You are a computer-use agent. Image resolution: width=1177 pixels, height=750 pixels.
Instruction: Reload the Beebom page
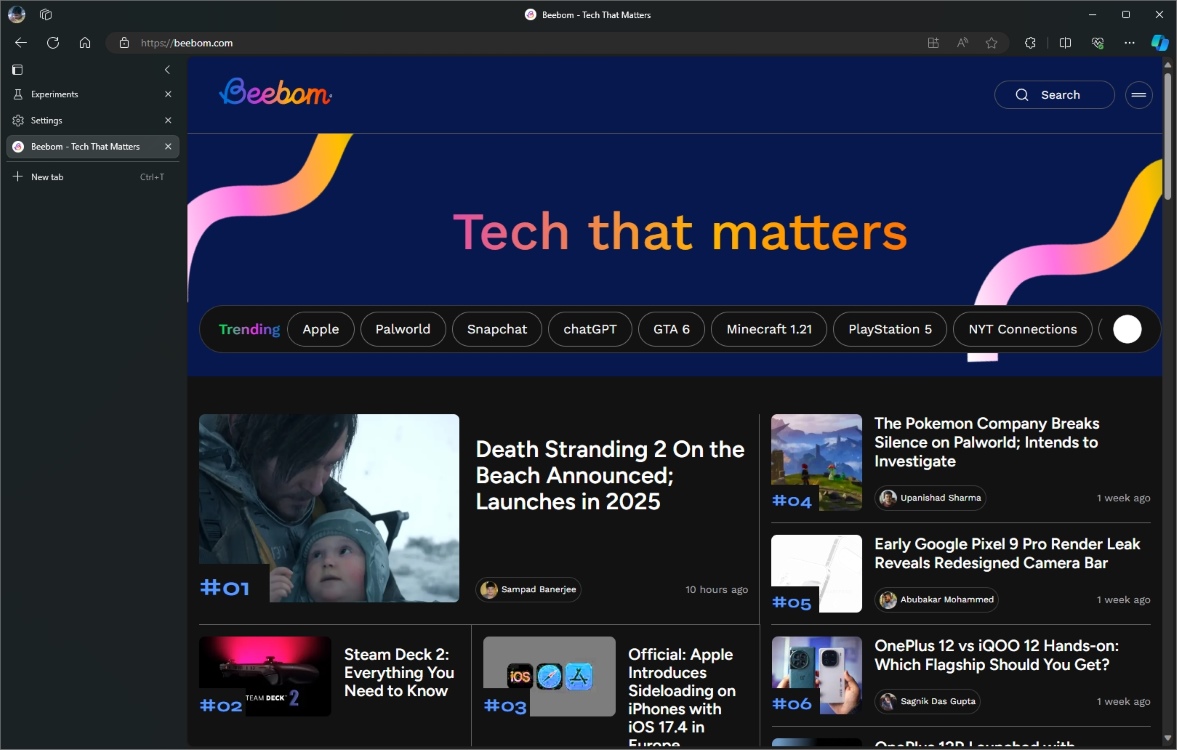click(53, 43)
